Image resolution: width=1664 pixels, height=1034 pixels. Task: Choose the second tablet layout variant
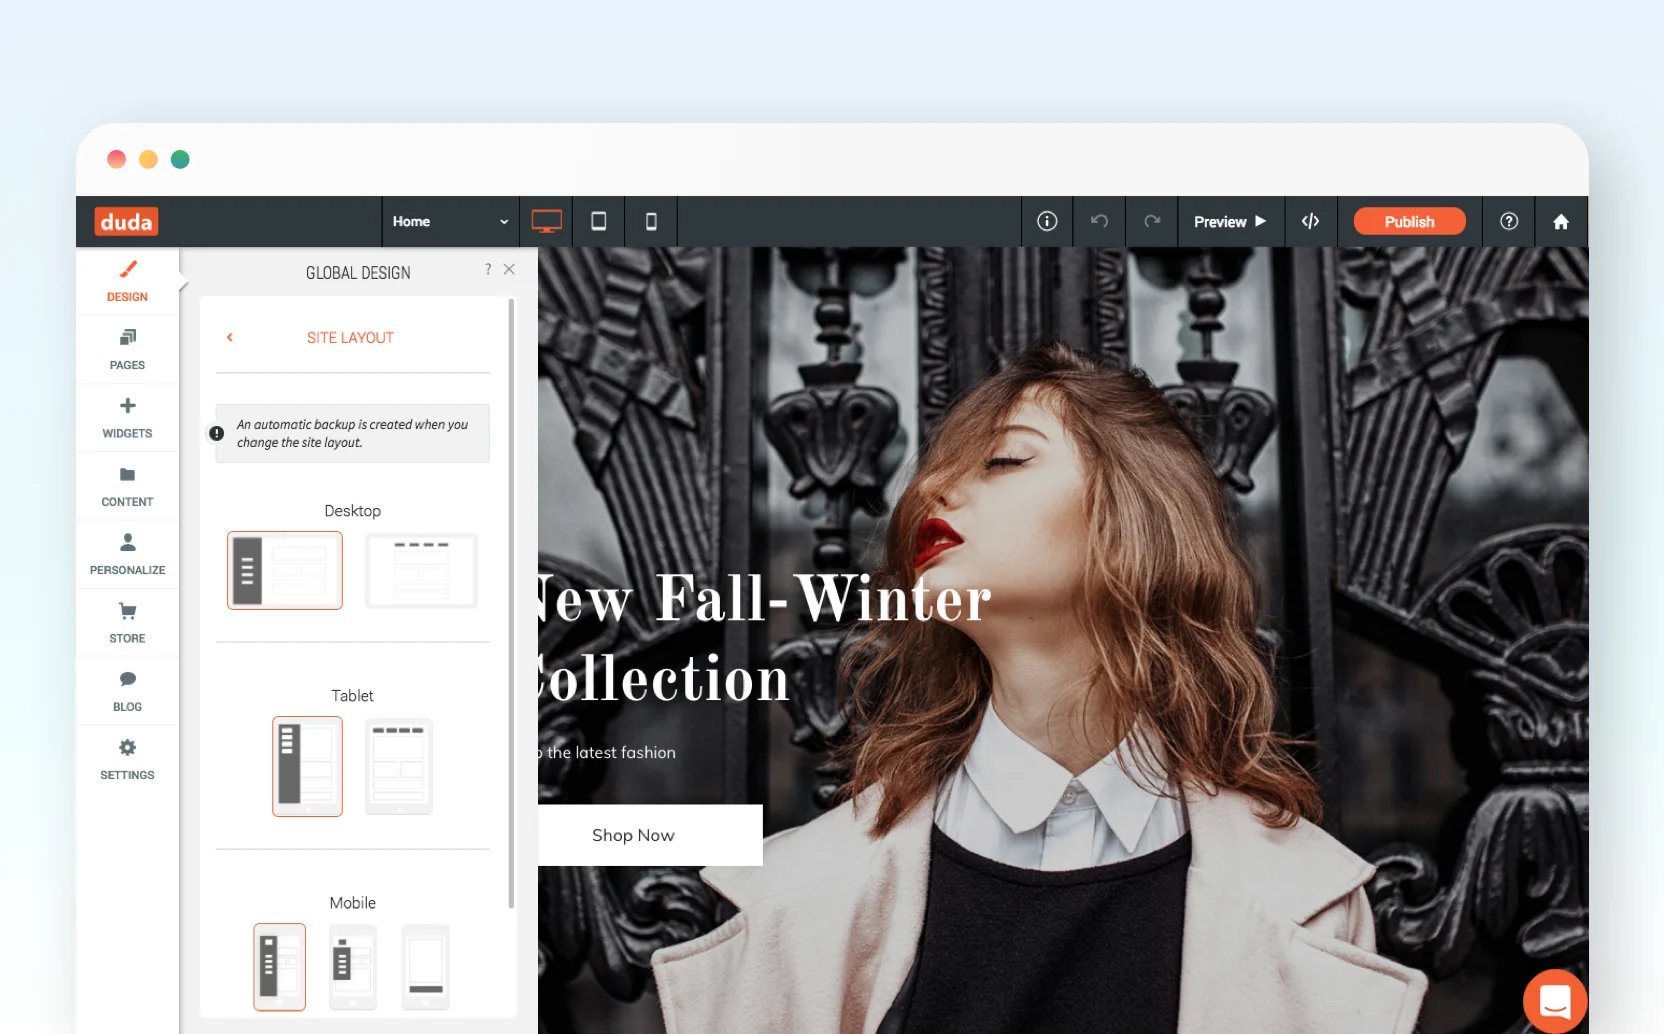coord(398,766)
